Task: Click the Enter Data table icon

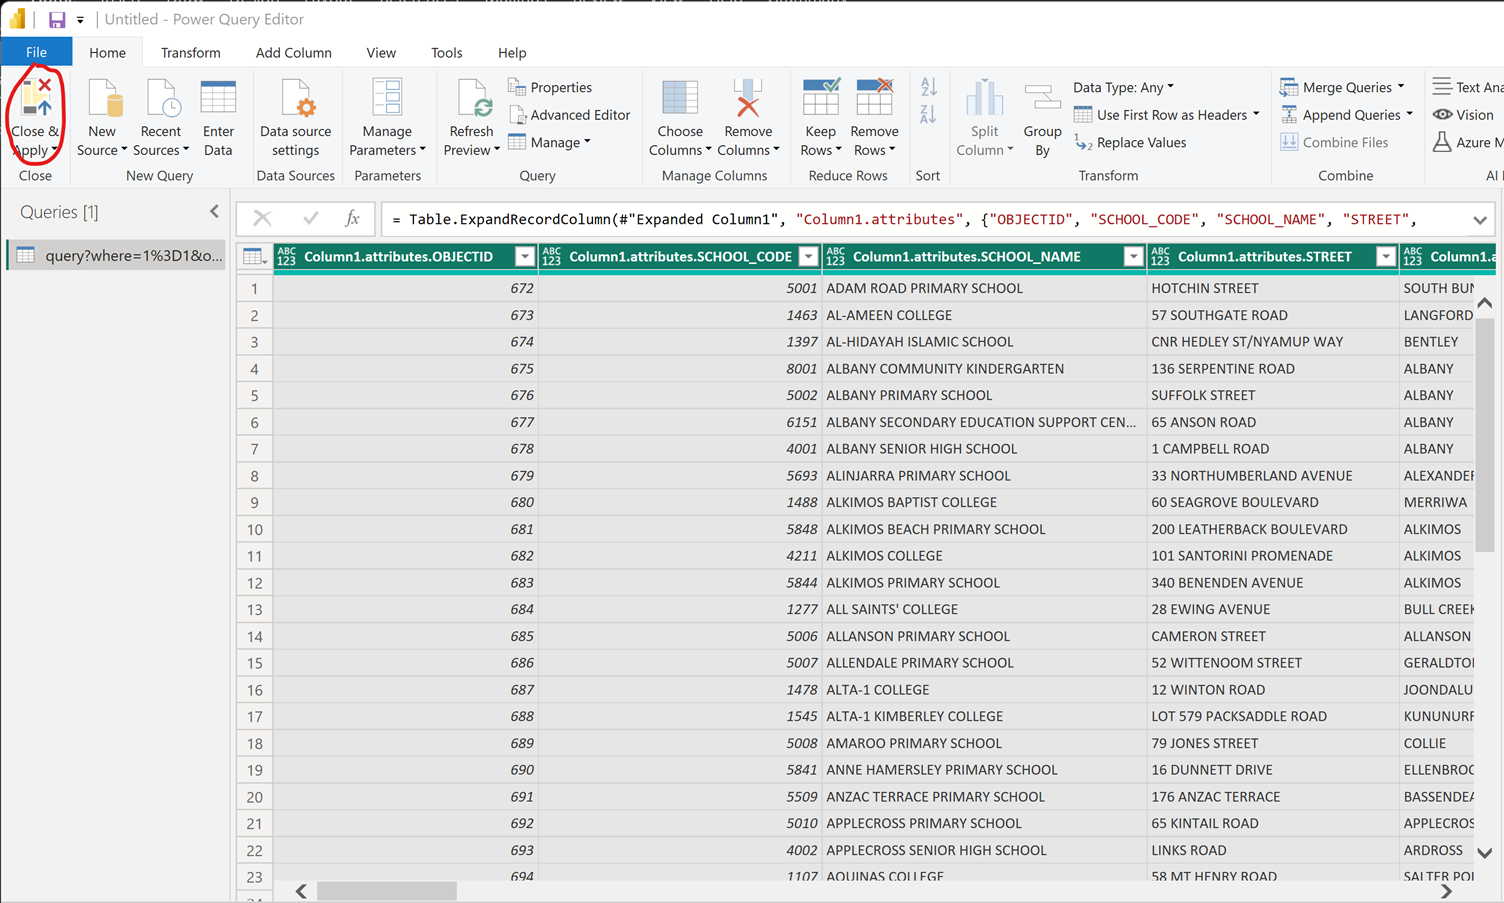Action: (x=218, y=99)
